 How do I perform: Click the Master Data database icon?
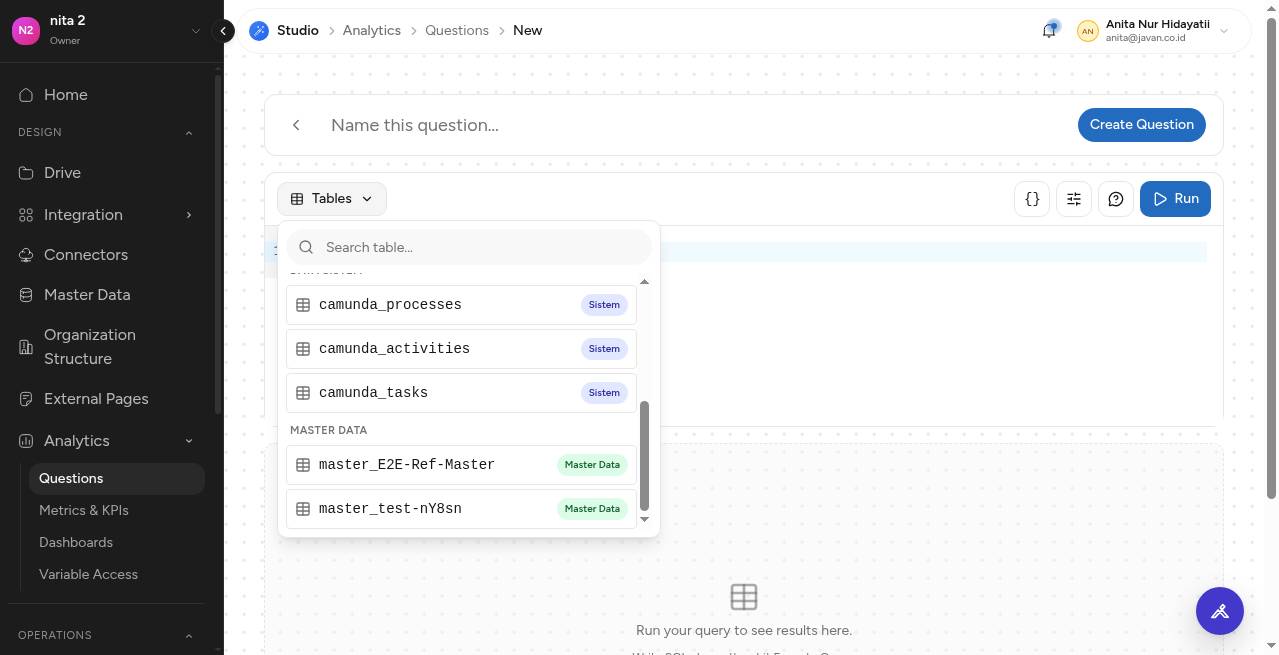(26, 295)
